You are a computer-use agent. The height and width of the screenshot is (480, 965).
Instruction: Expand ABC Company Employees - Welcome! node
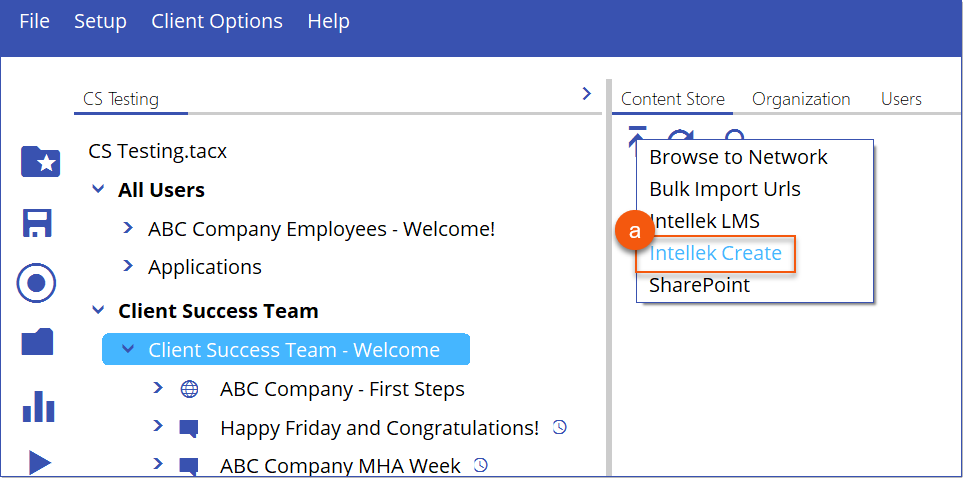(127, 228)
